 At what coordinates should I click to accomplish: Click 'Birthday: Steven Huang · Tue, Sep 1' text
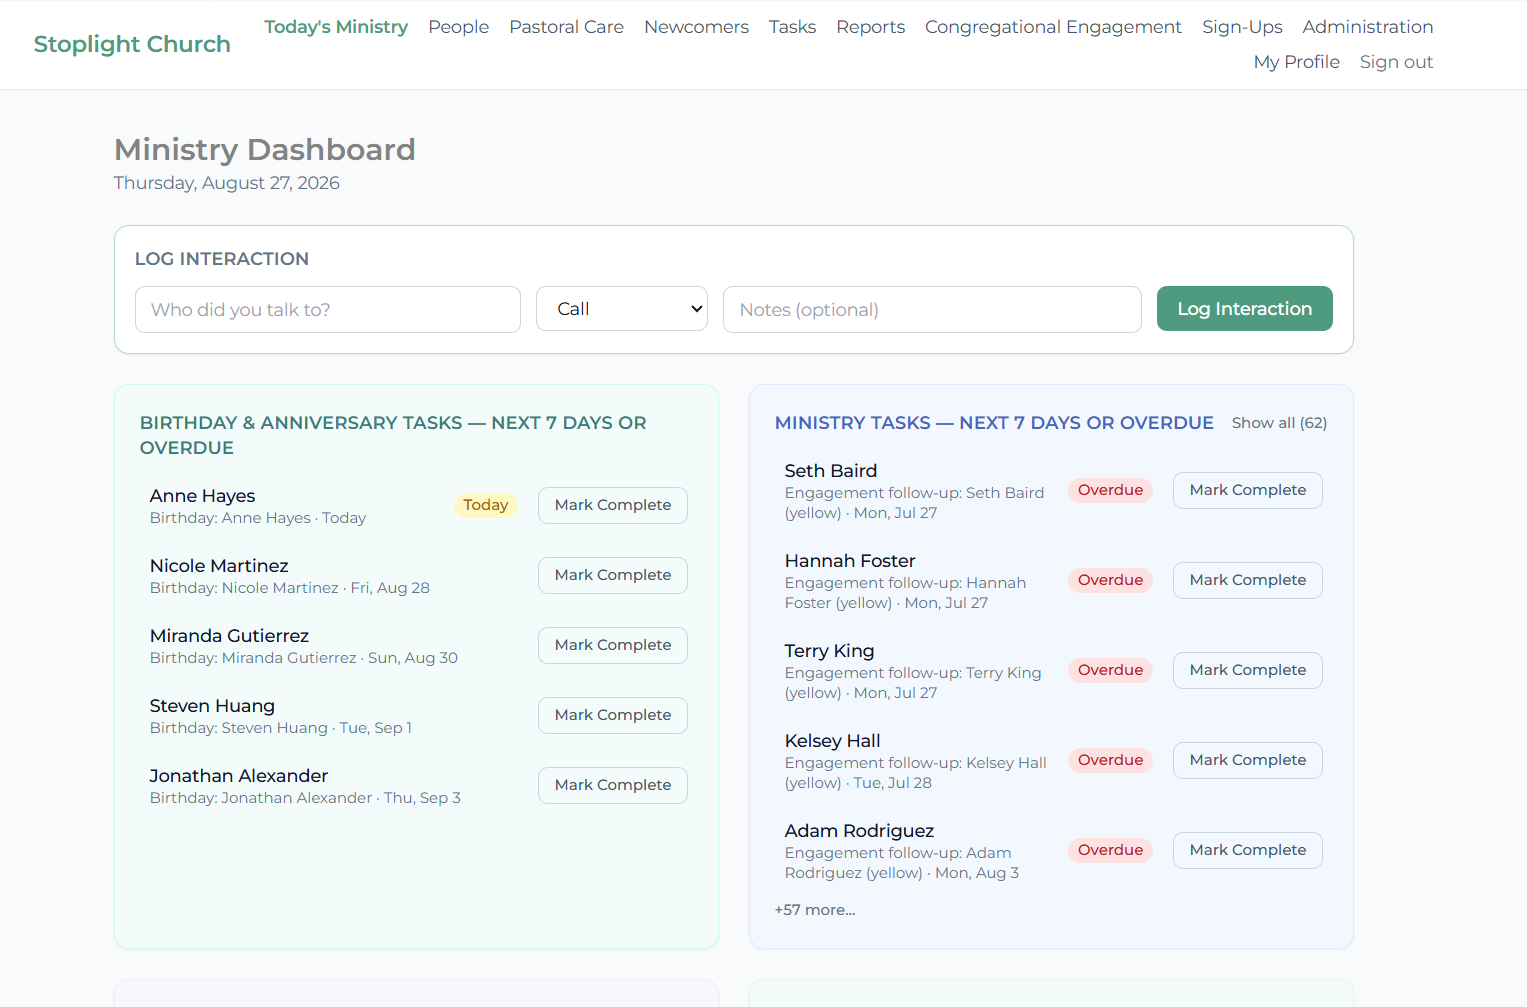coord(281,728)
